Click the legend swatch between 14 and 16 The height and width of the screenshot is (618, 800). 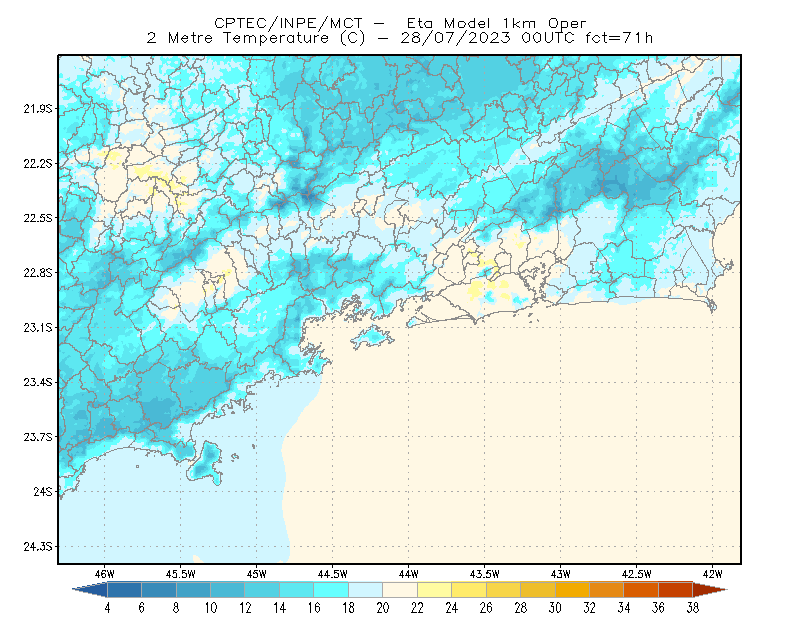297,589
